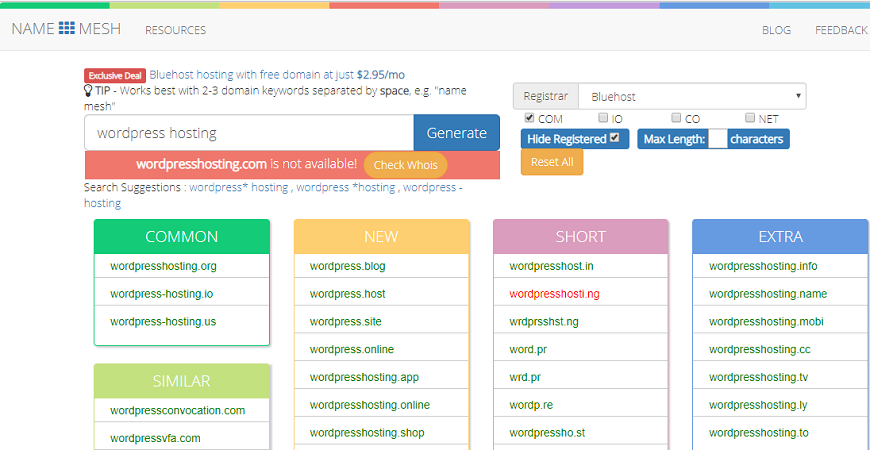Select wordpress.blog domain
The height and width of the screenshot is (450, 870).
[x=347, y=266]
